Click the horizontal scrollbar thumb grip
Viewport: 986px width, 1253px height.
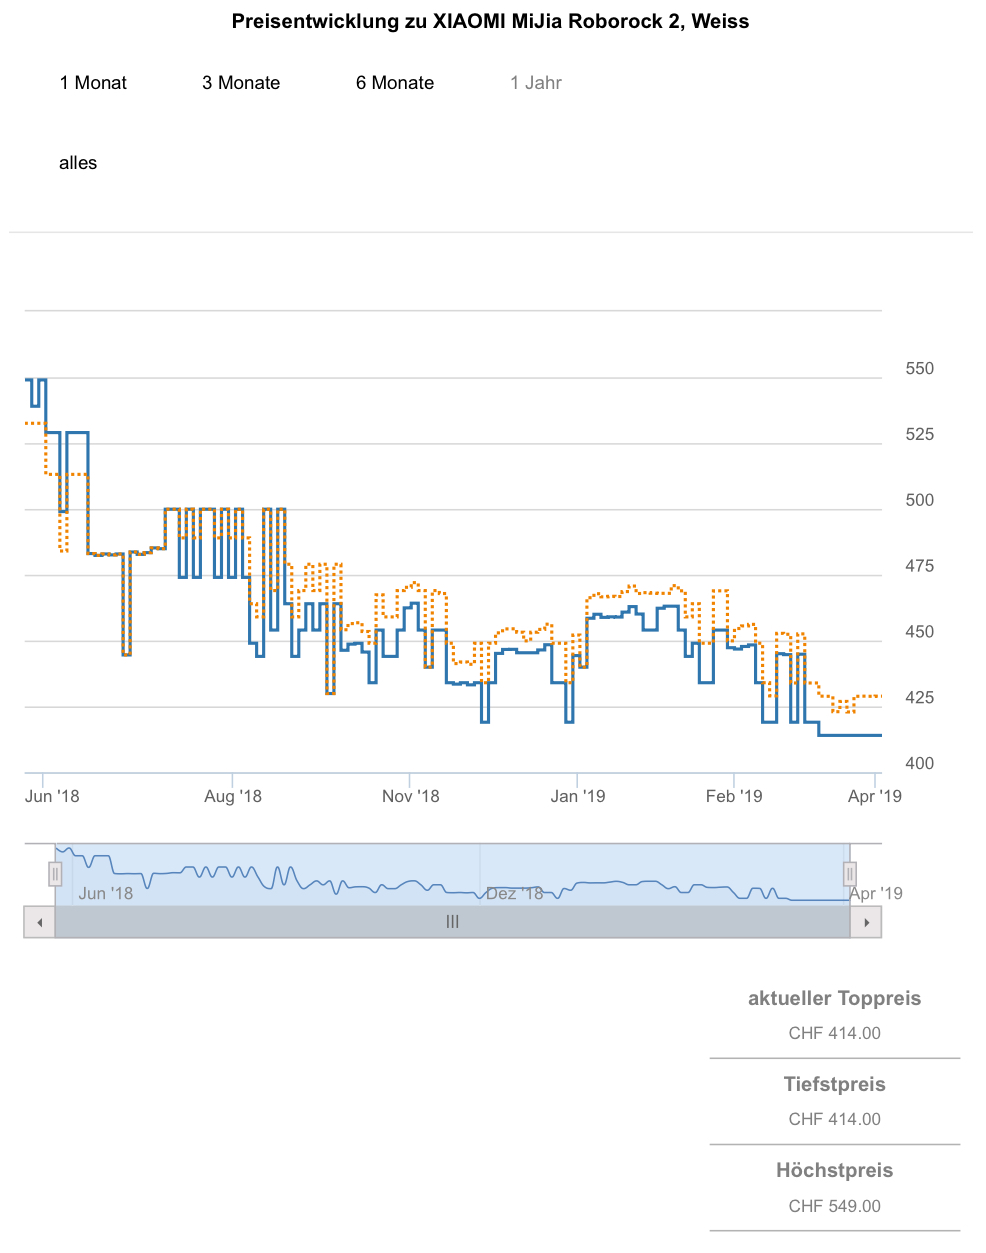[x=452, y=922]
